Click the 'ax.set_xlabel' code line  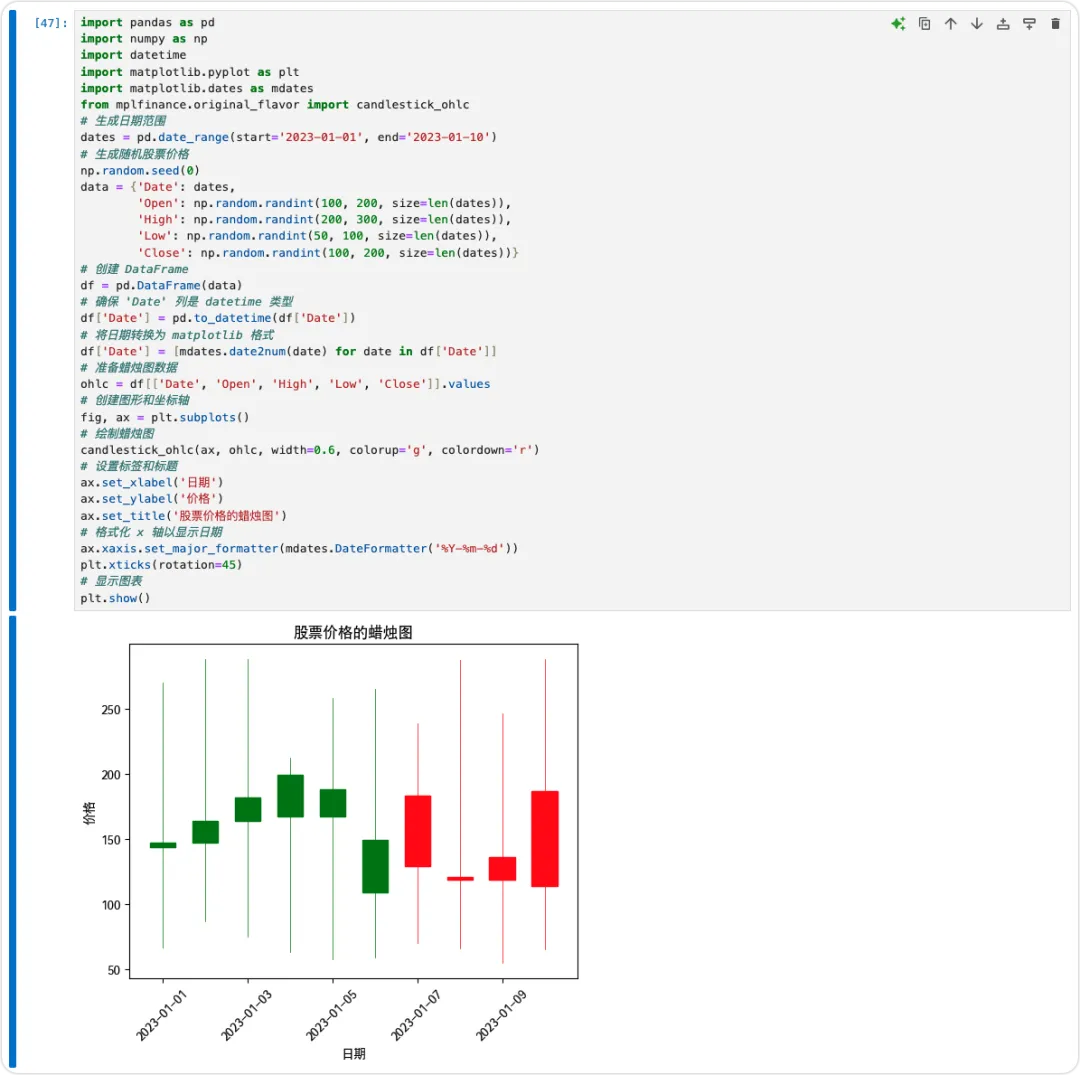152,483
